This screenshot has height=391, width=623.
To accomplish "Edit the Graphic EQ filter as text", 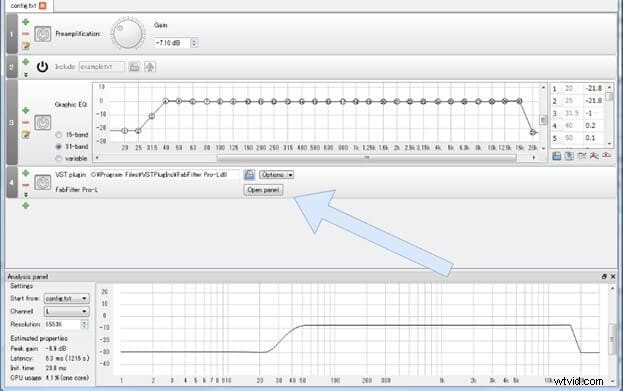I will pyautogui.click(x=26, y=135).
